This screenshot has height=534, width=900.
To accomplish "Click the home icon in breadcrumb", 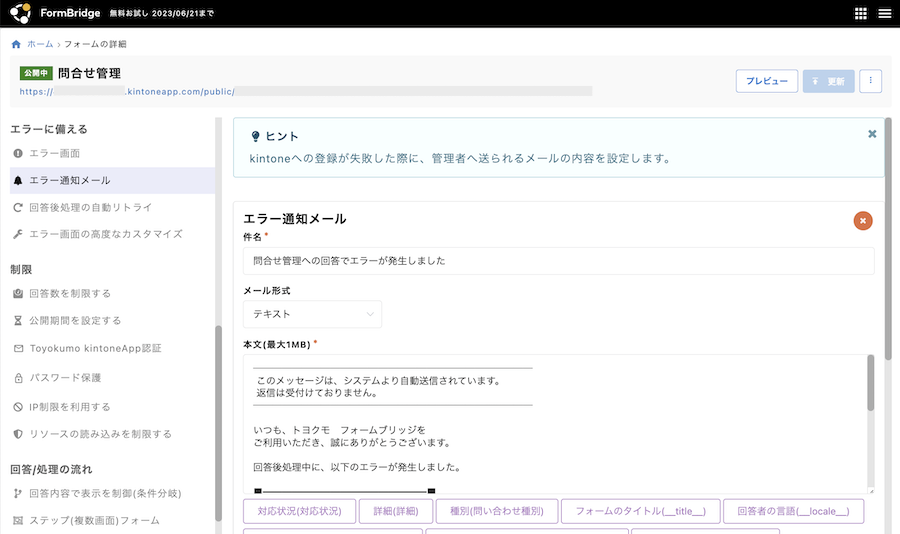I will point(16,44).
